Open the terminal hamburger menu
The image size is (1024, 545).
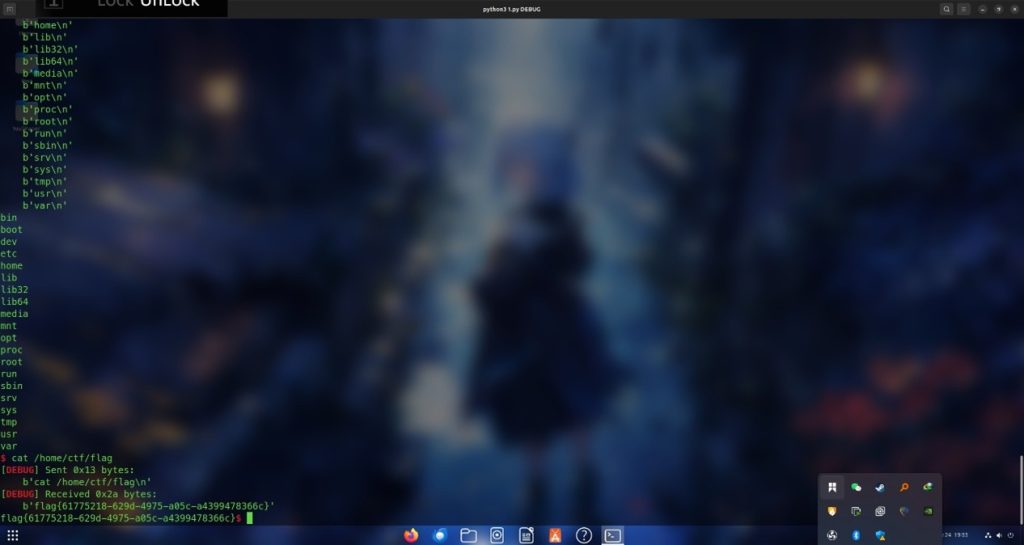(964, 9)
